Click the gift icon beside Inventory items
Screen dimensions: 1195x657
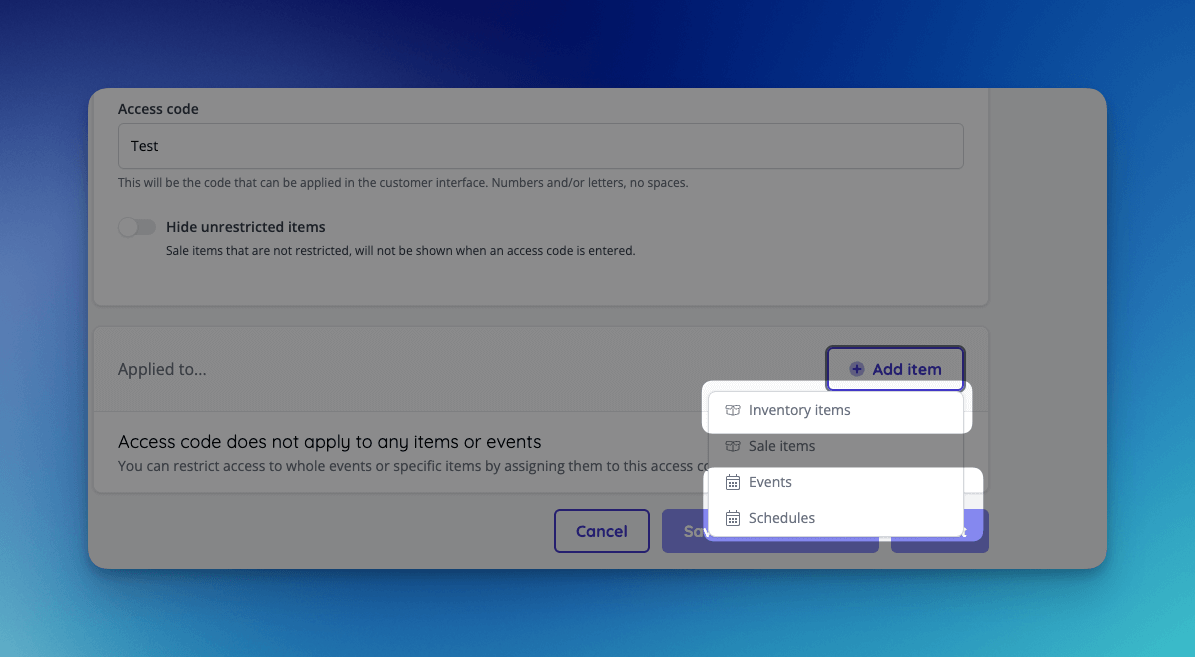click(731, 410)
